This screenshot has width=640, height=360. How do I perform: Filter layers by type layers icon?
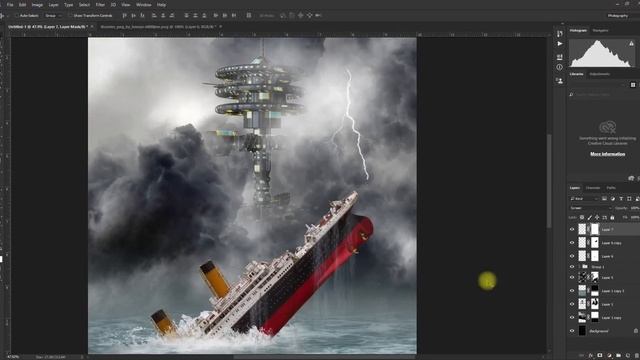[621, 199]
